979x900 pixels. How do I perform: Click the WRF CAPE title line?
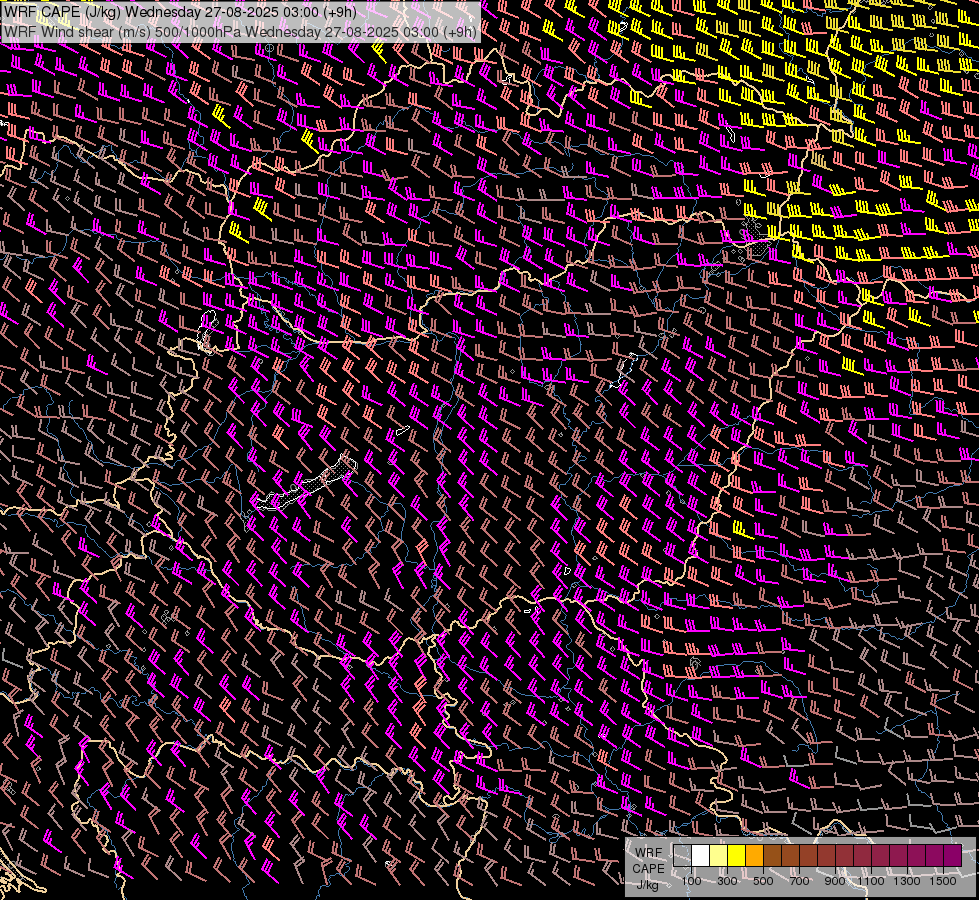[x=180, y=12]
